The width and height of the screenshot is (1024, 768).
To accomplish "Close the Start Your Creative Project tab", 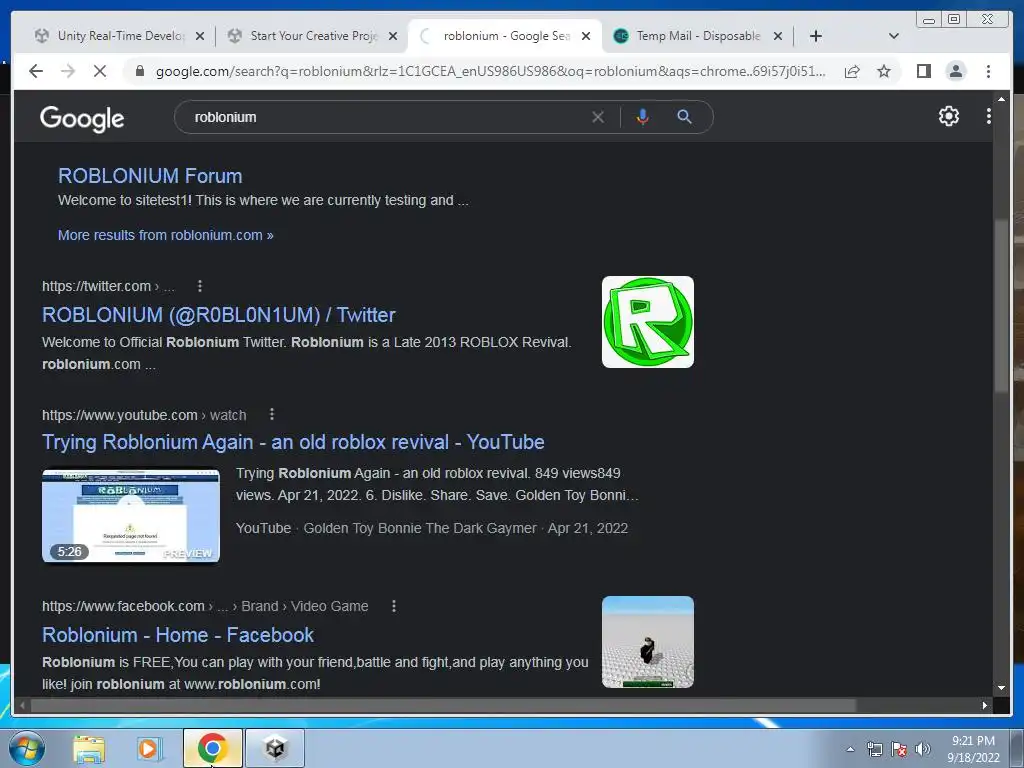I will pyautogui.click(x=392, y=36).
